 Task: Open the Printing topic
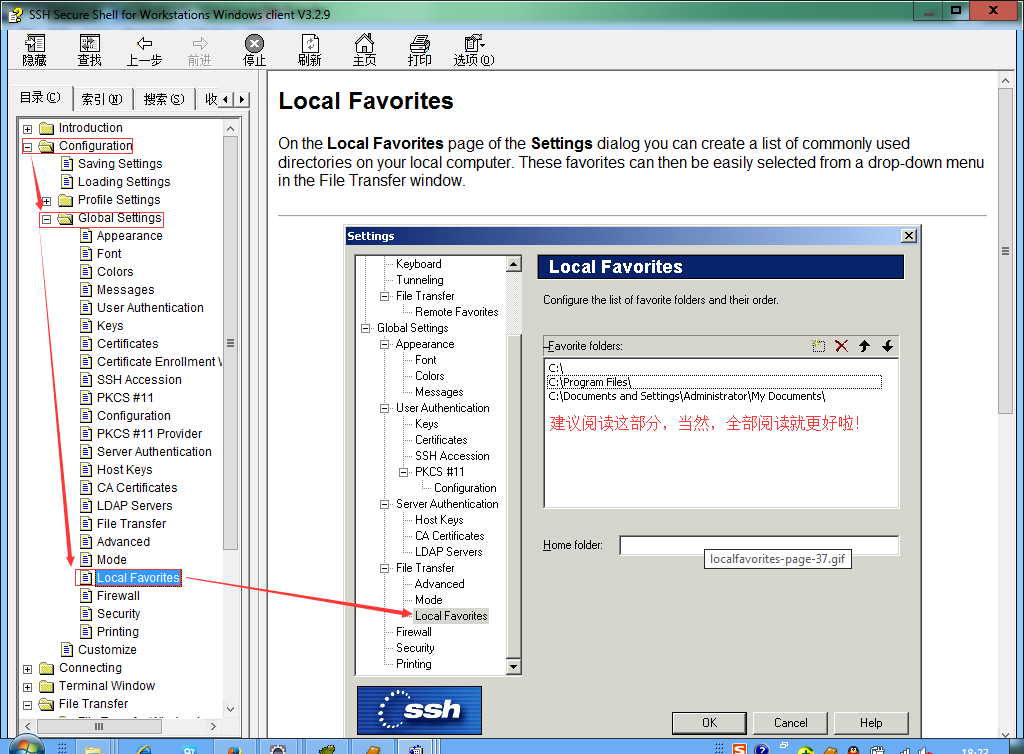(118, 631)
